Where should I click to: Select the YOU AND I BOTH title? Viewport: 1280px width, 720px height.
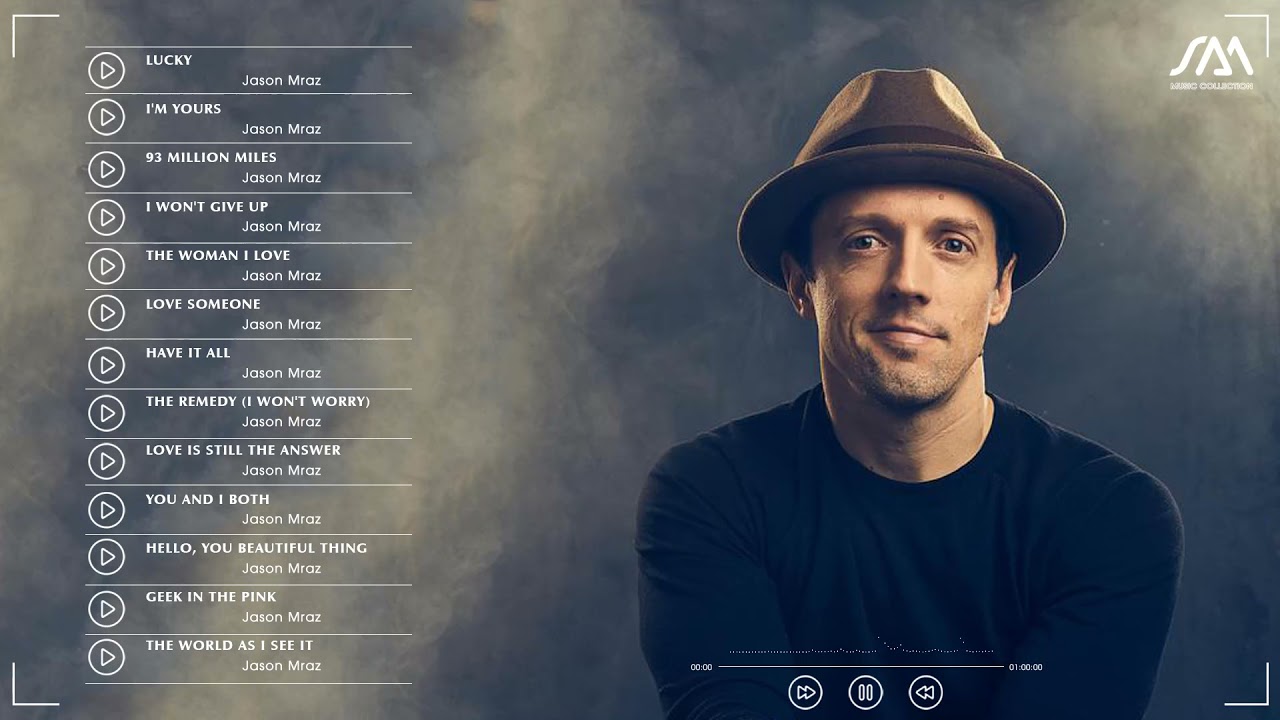(208, 499)
